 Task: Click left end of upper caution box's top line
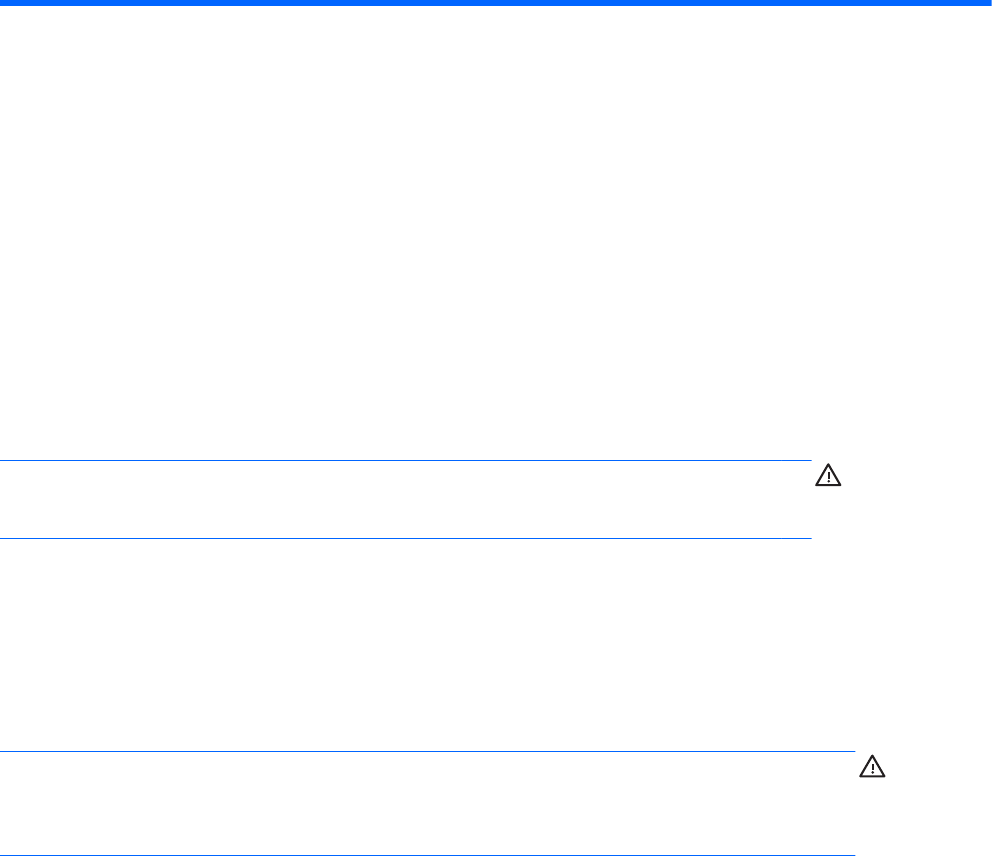coord(3,460)
